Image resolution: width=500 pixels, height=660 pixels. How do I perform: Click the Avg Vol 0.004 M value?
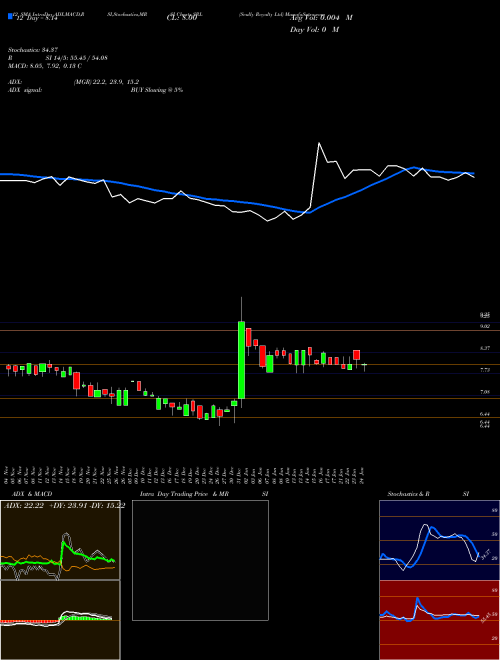[x=321, y=18]
